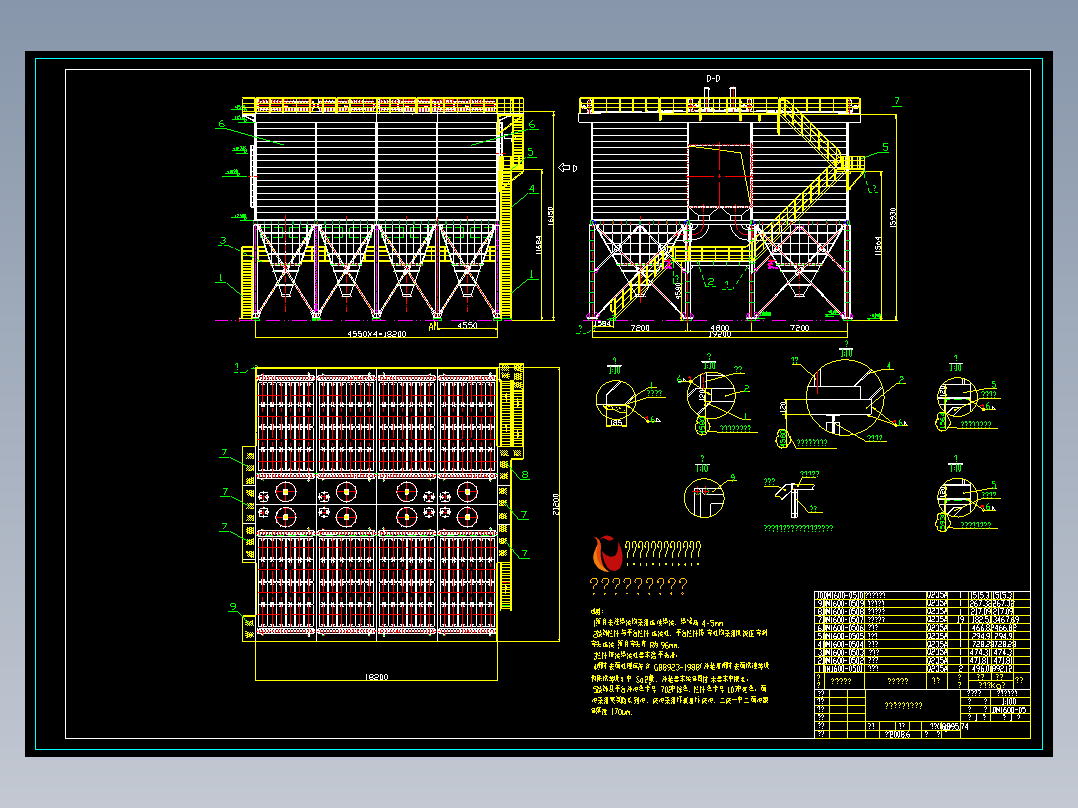Select parts list row DN1600-0501
Screen dimensions: 1078x808
(x=922, y=668)
